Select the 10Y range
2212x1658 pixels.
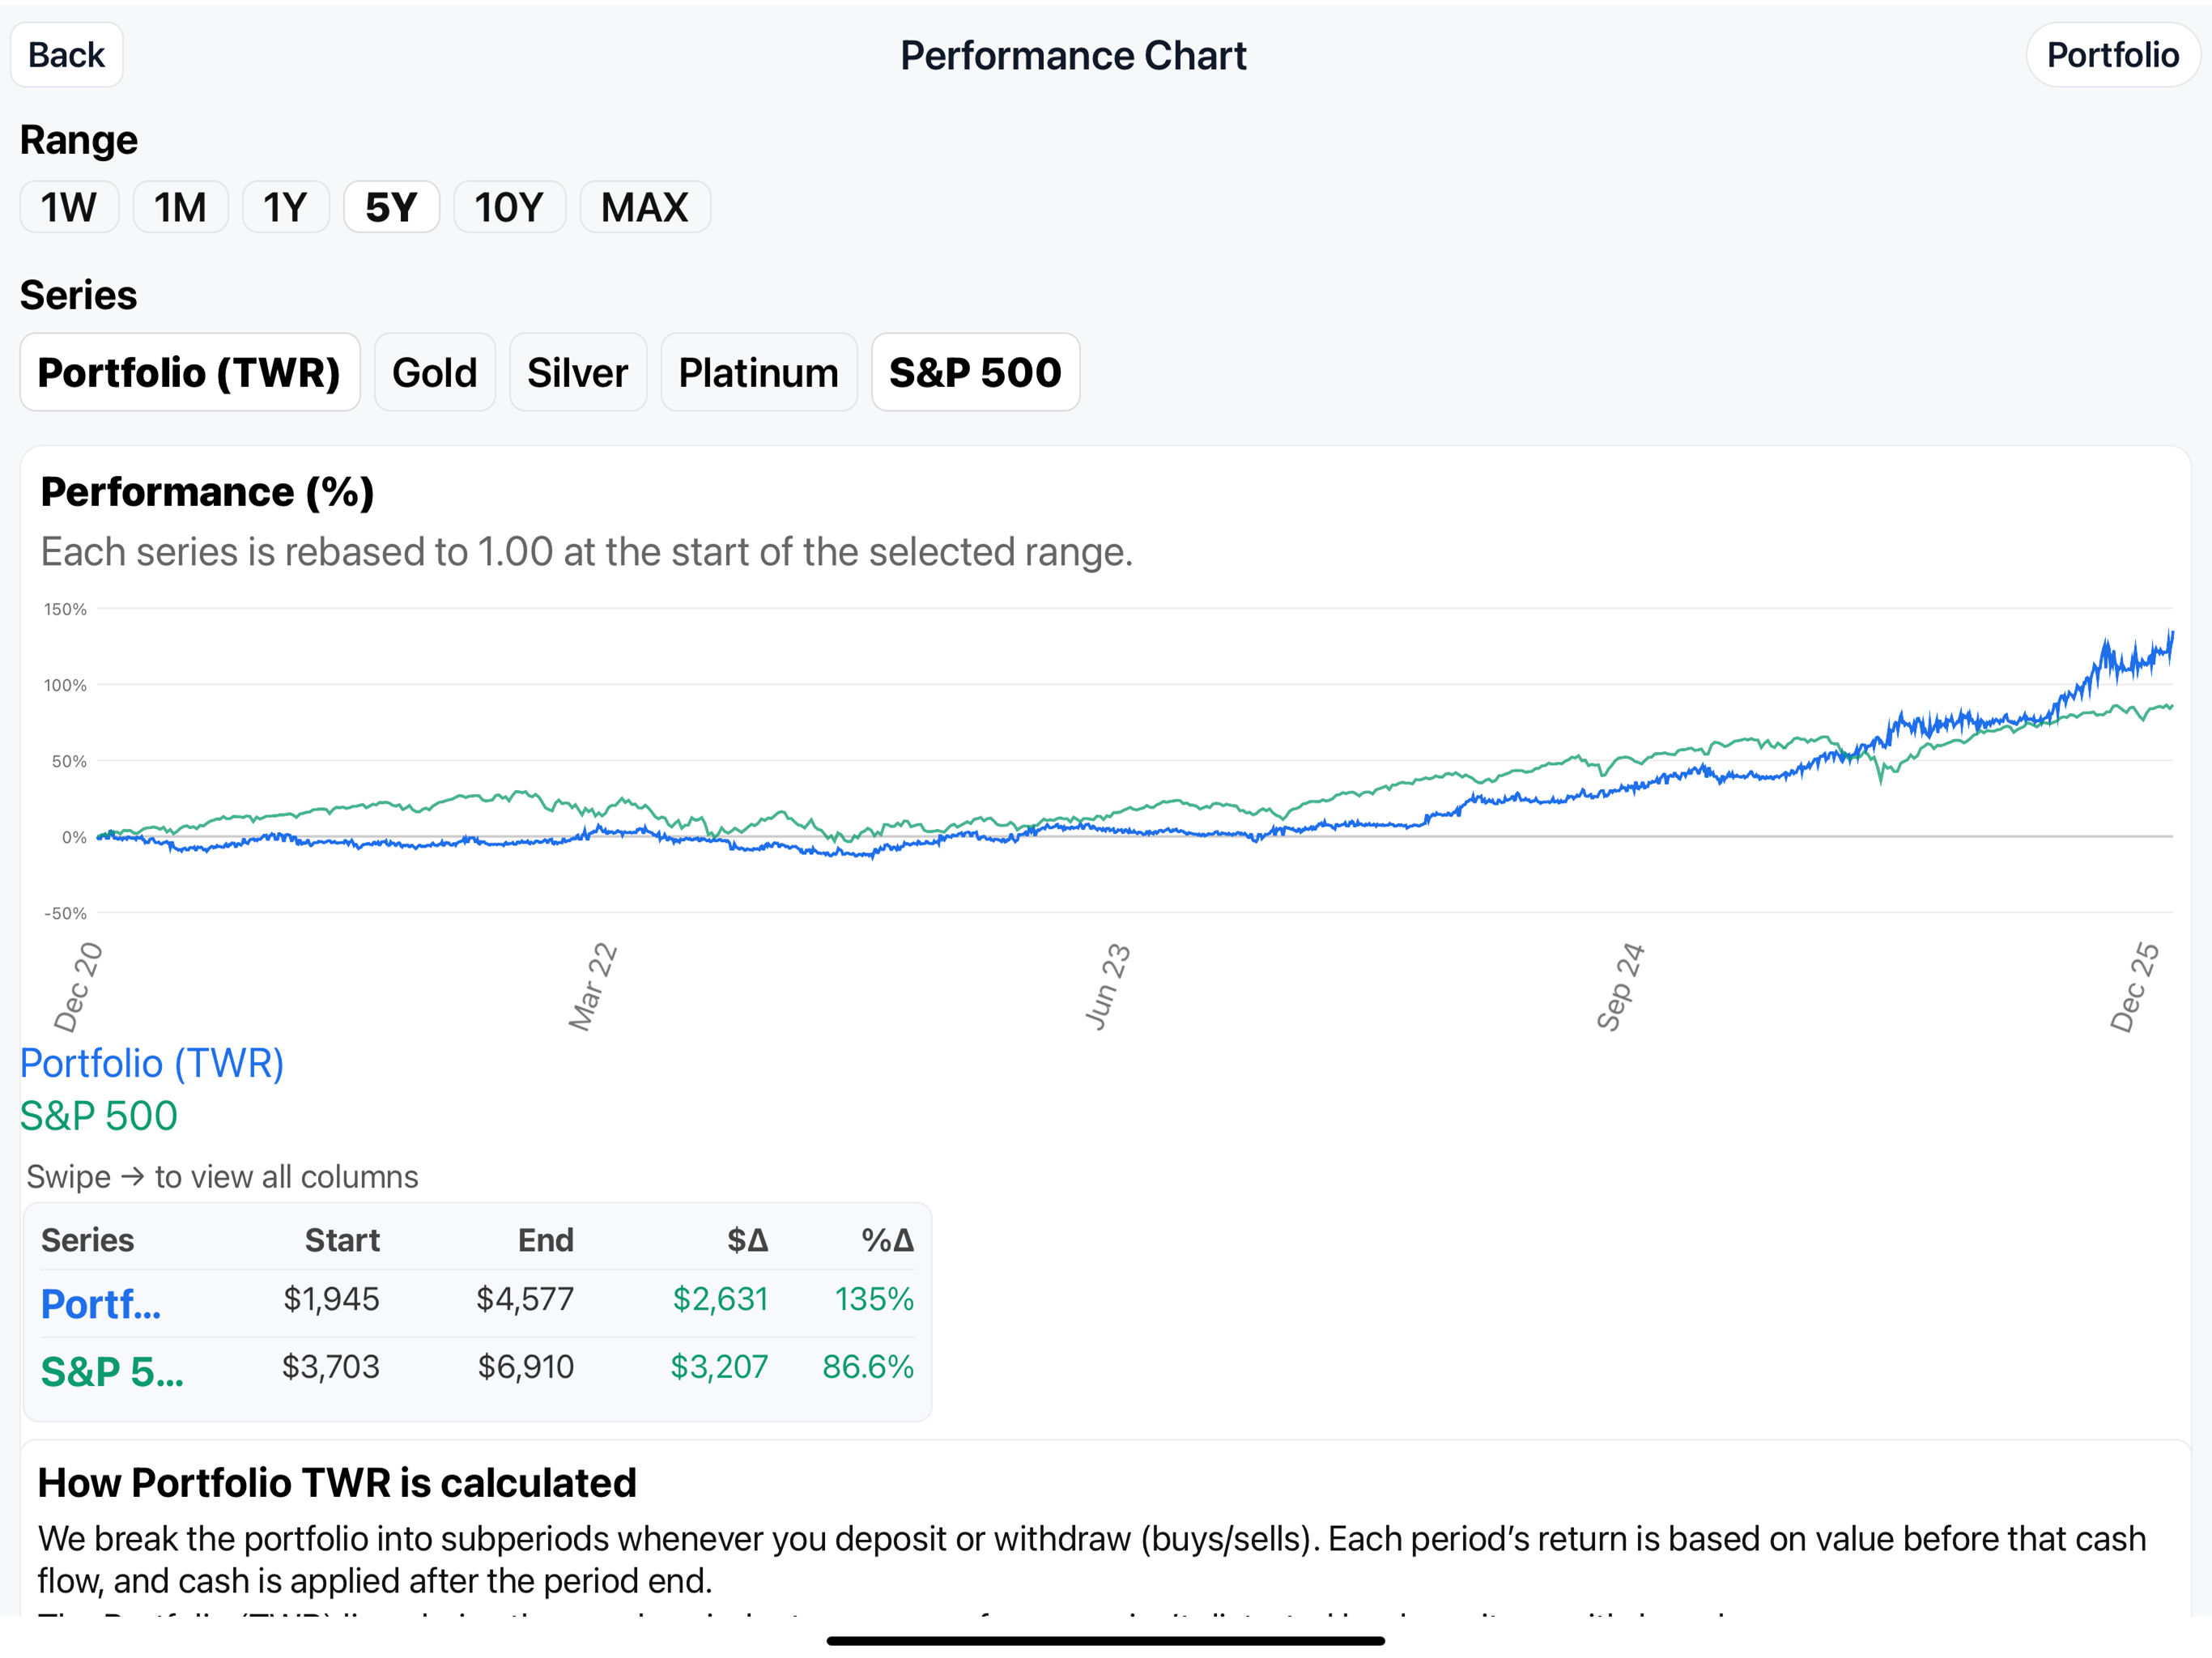[509, 207]
